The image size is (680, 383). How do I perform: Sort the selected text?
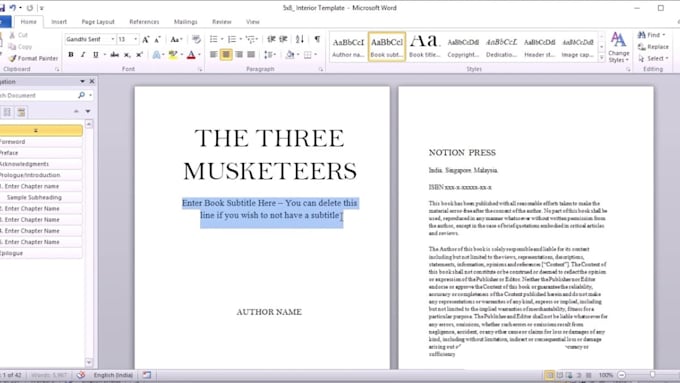pyautogui.click(x=300, y=39)
